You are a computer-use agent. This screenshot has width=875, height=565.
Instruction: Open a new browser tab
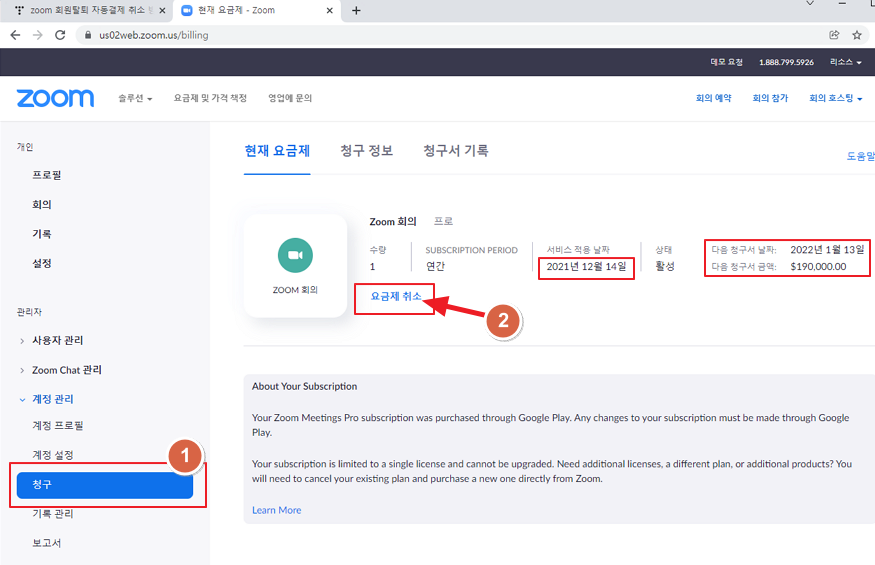tap(356, 10)
